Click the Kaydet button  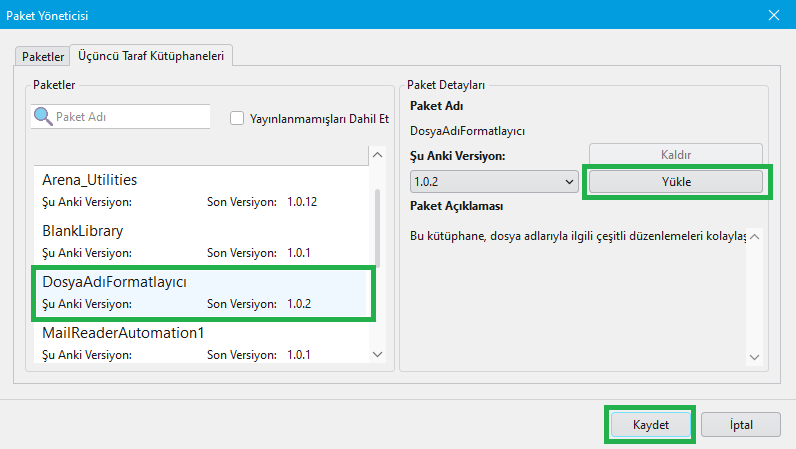(x=650, y=424)
